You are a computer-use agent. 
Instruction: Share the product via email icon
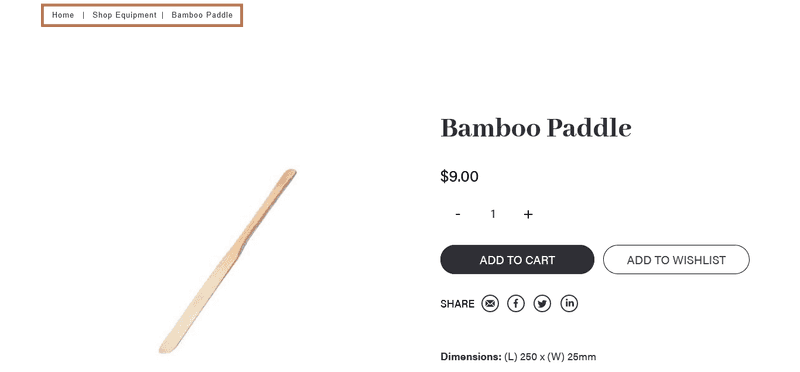tap(490, 304)
